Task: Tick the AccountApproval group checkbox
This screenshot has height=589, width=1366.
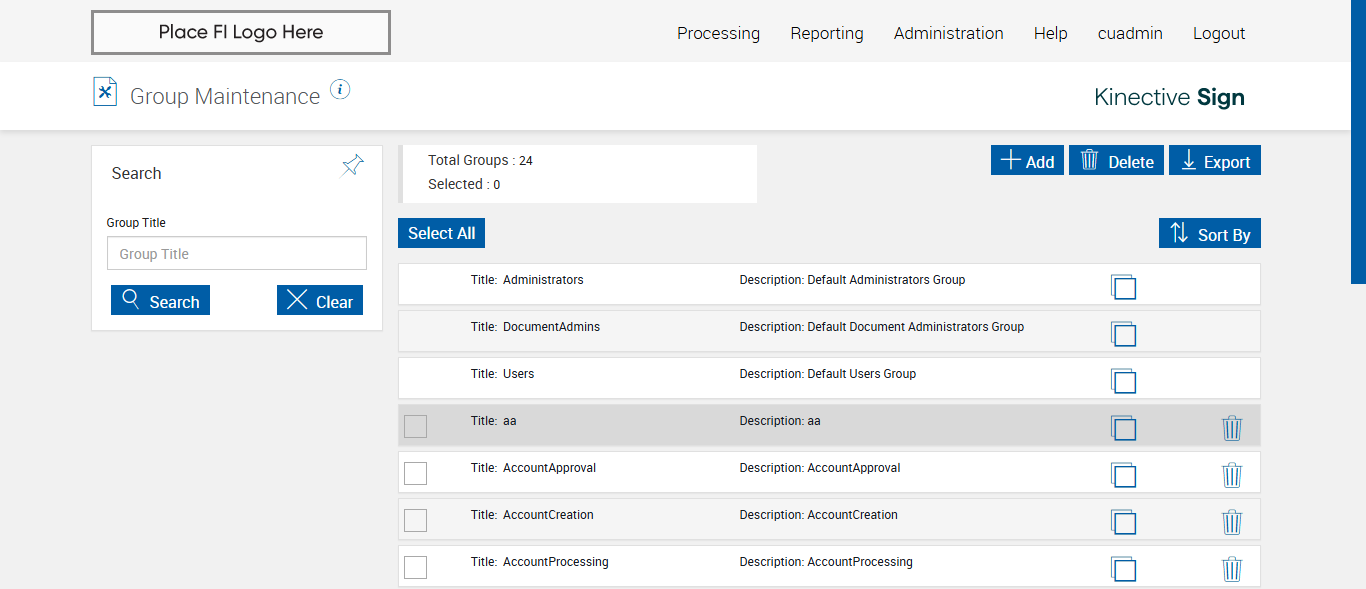Action: coord(415,473)
